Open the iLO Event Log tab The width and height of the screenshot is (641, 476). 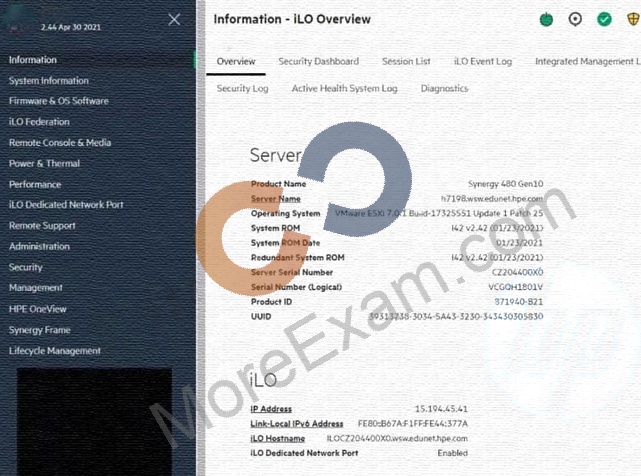coord(483,61)
